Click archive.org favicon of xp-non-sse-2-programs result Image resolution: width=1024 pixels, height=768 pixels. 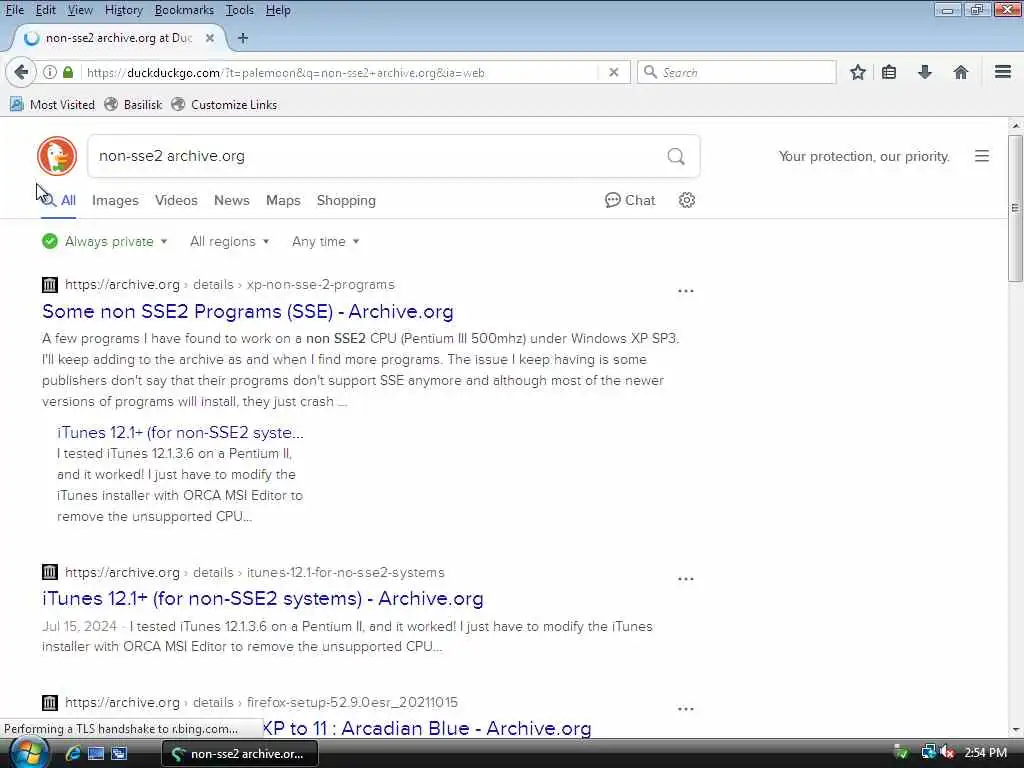[50, 285]
